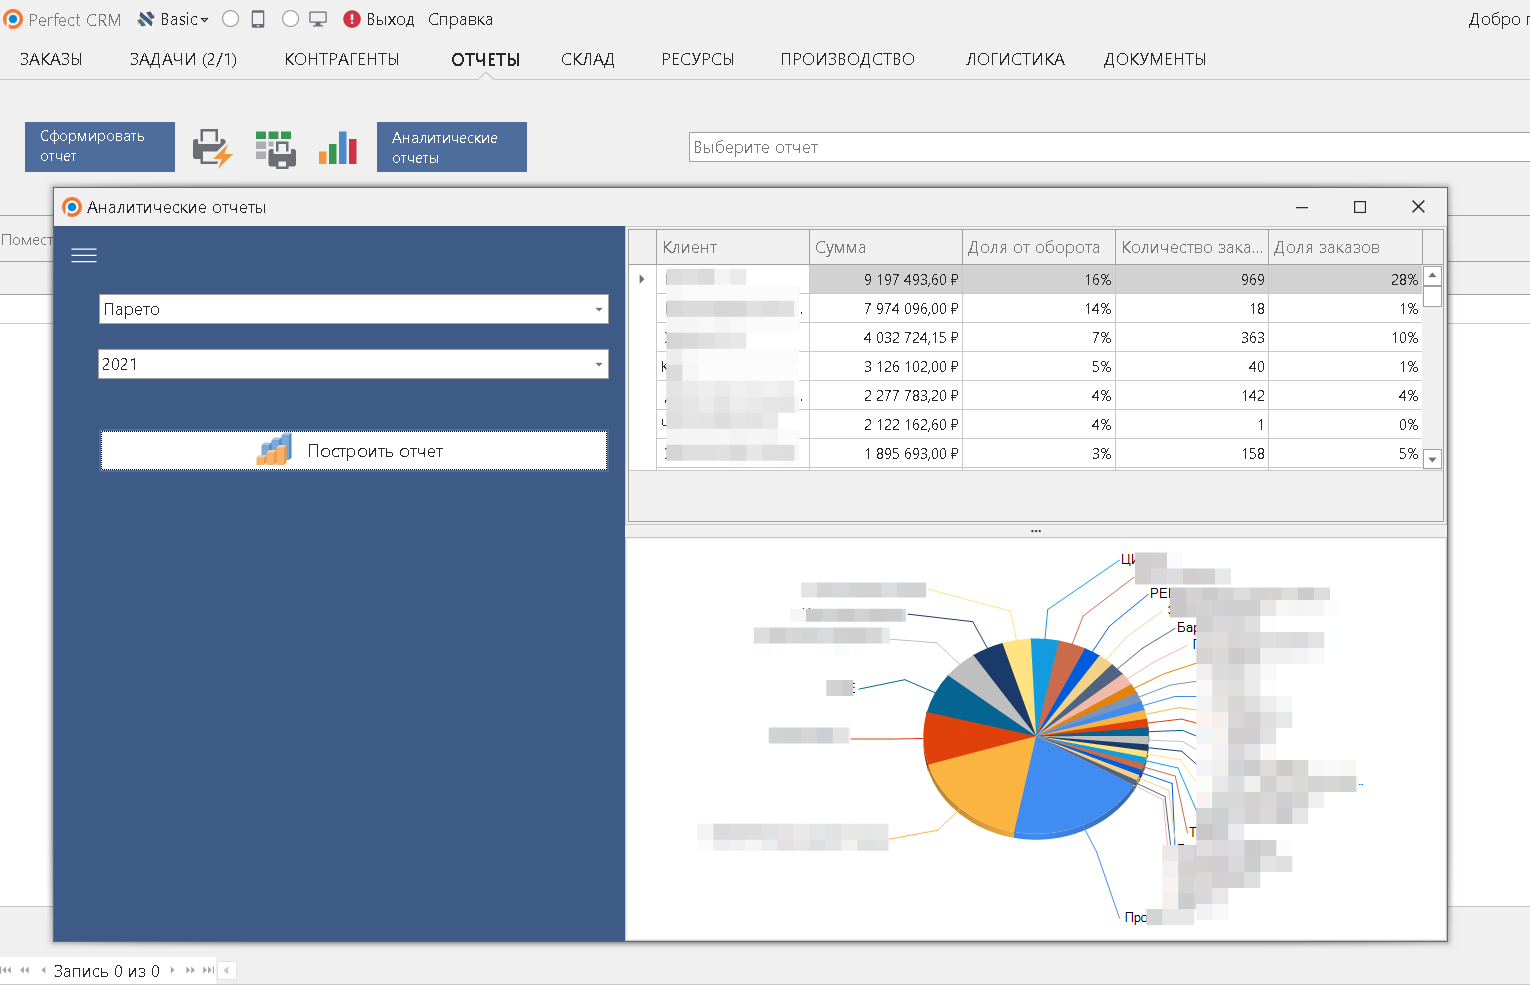This screenshot has width=1530, height=986.
Task: Click order count cell 969
Action: click(1192, 279)
